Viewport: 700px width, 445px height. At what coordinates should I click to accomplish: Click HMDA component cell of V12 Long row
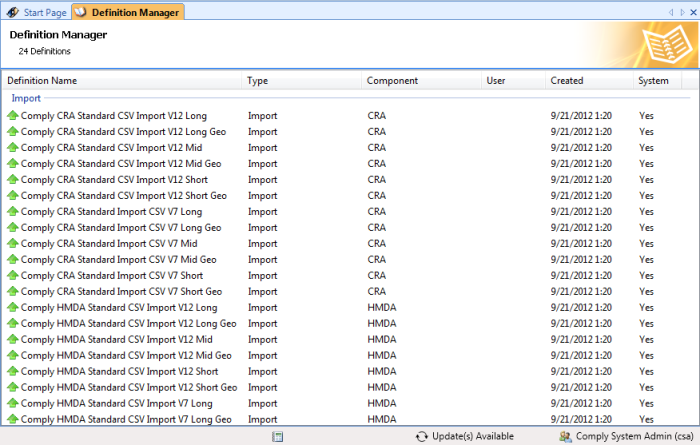point(382,308)
